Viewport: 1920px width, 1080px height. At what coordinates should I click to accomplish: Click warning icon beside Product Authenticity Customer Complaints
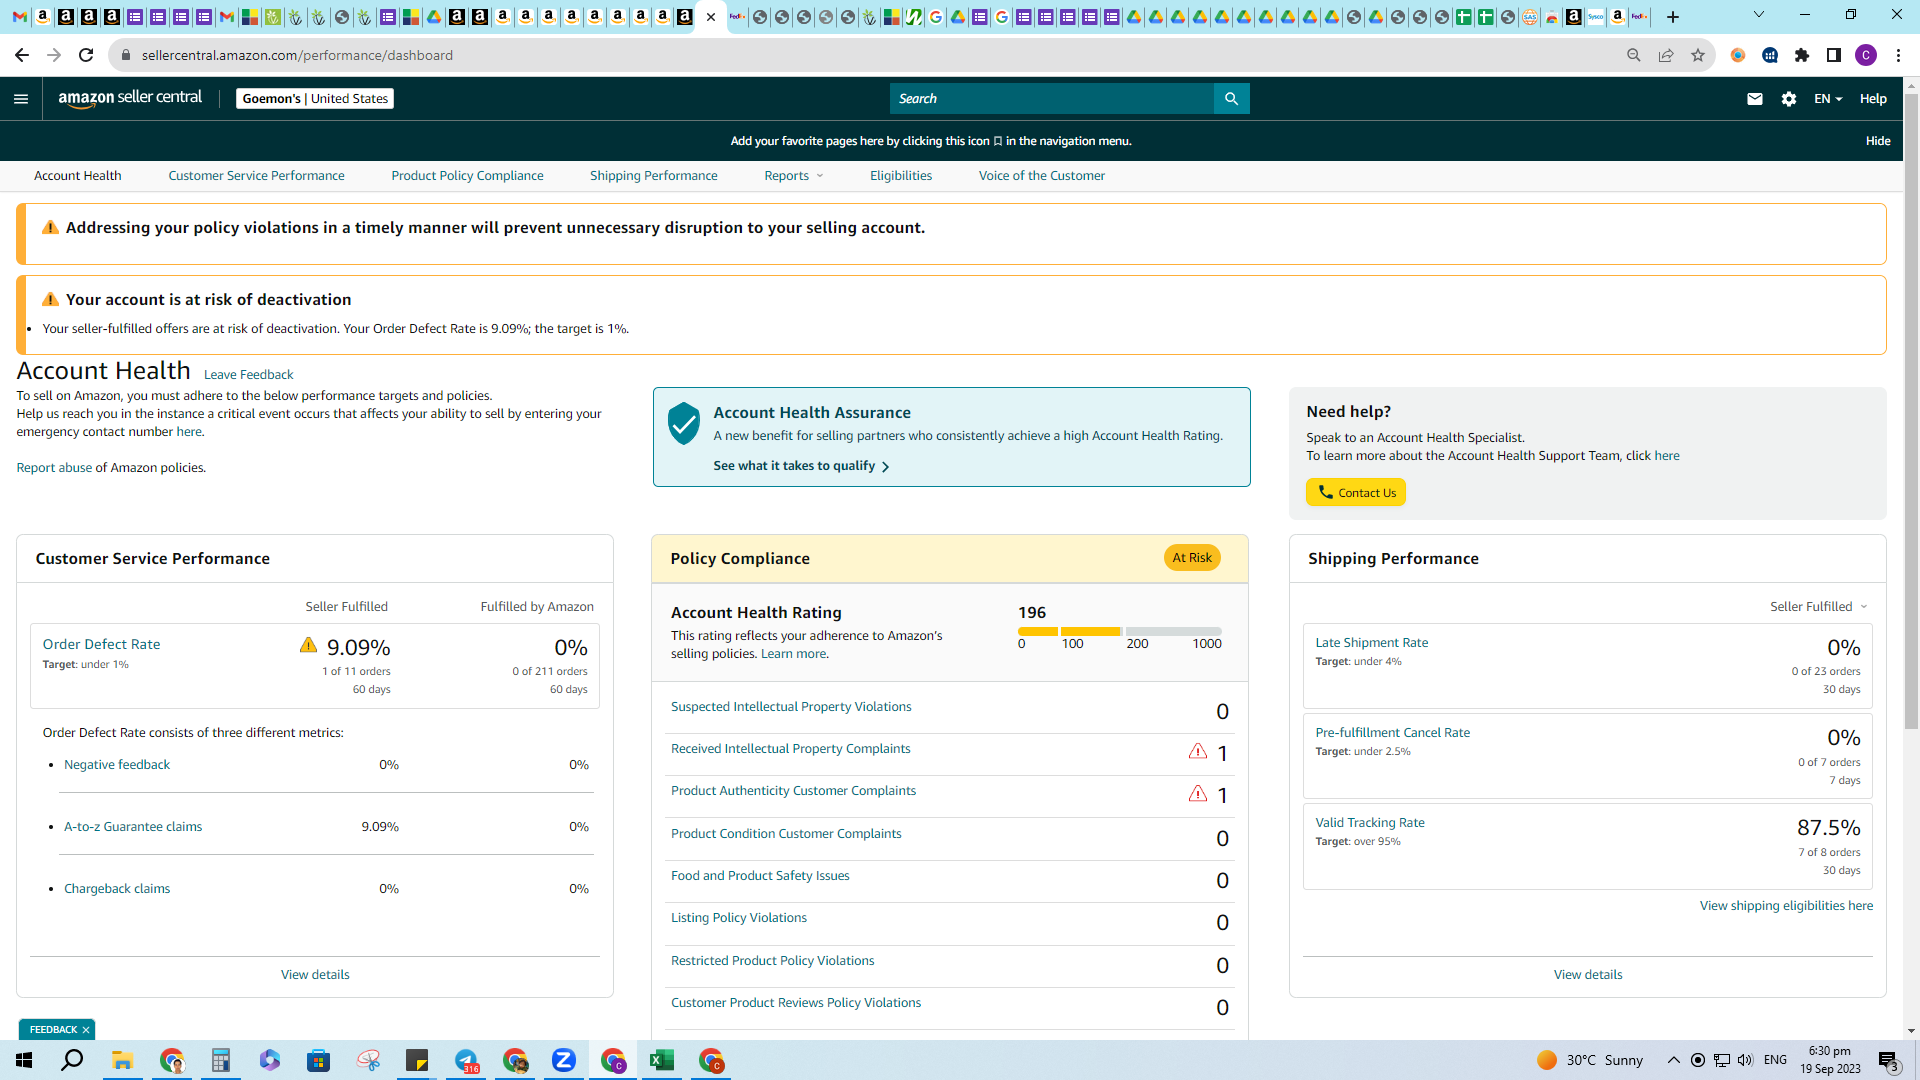click(x=1197, y=794)
